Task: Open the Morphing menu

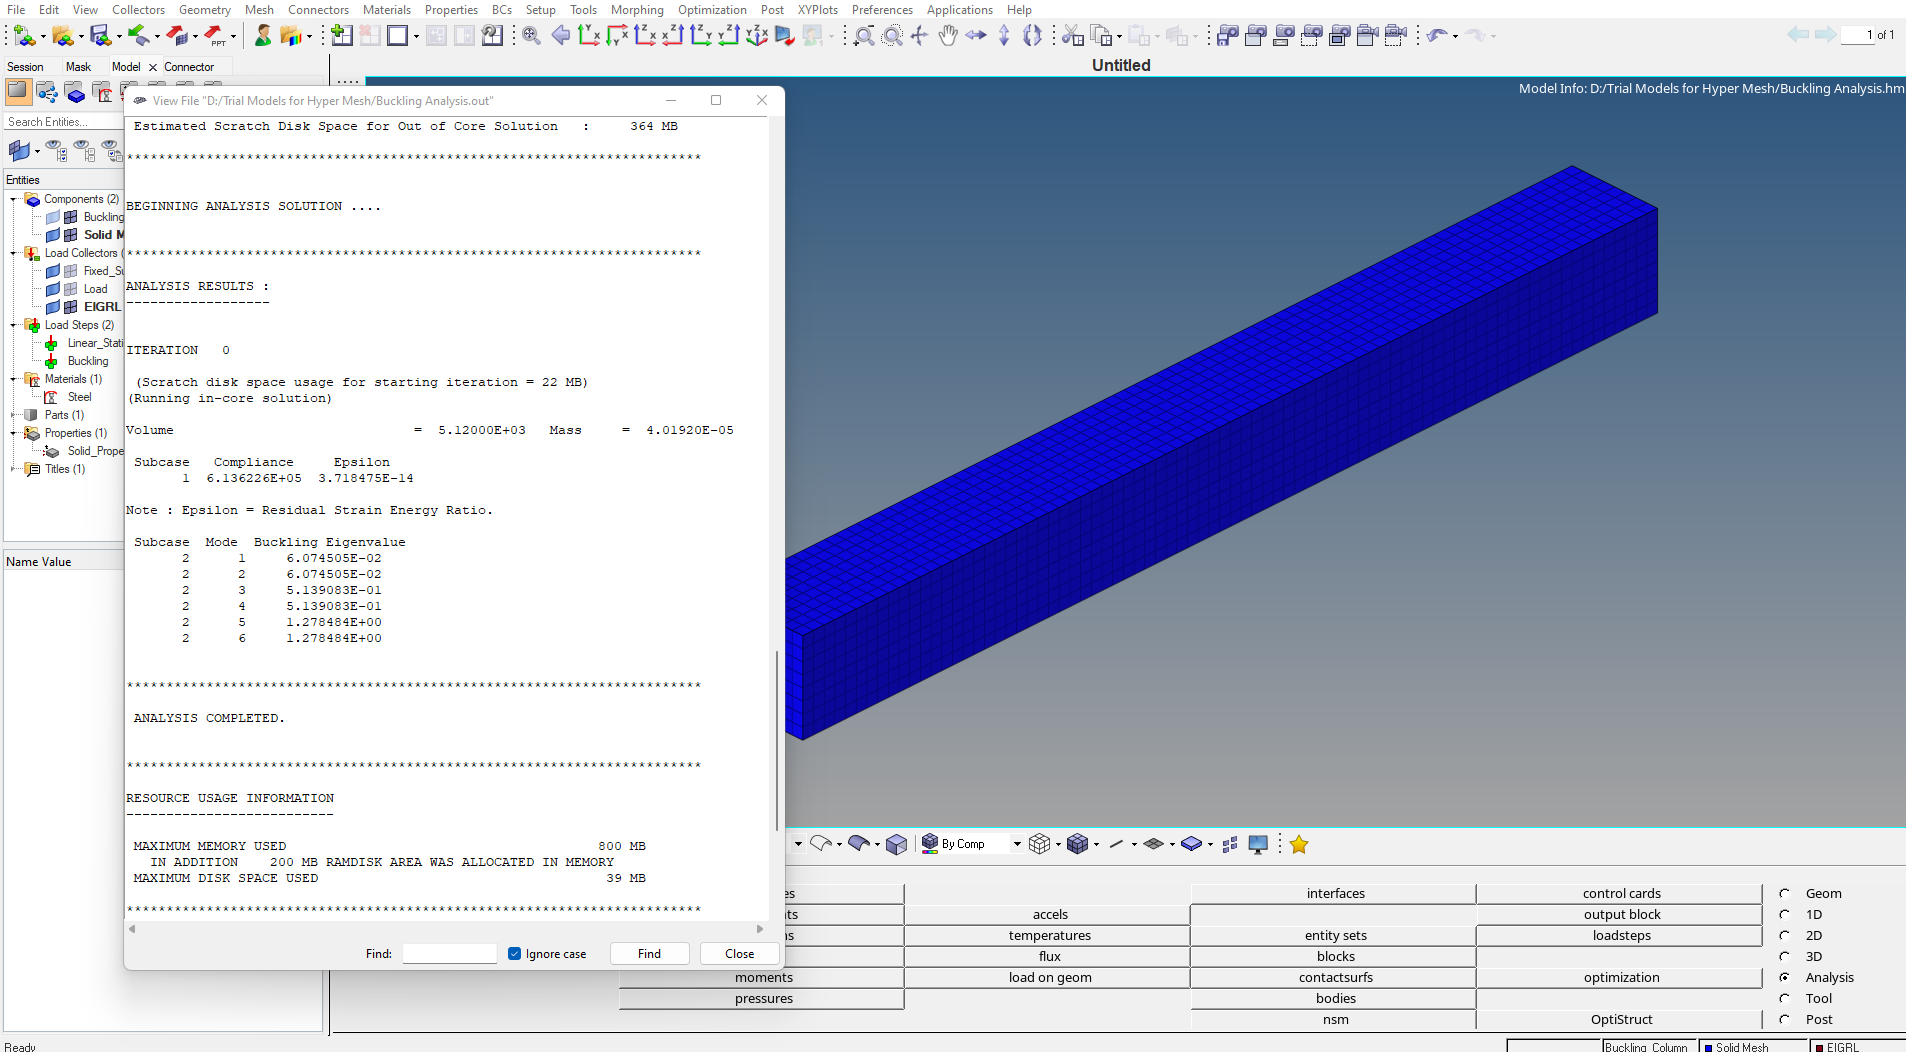Action: [x=637, y=9]
